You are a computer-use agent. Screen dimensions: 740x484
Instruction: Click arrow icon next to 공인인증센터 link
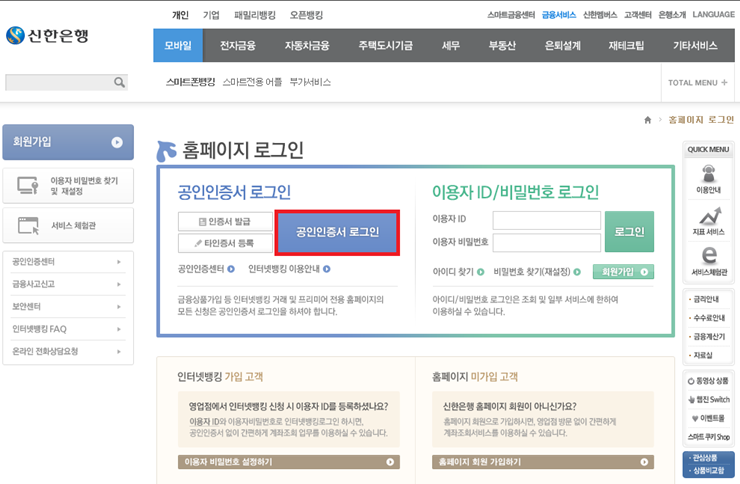(x=231, y=269)
